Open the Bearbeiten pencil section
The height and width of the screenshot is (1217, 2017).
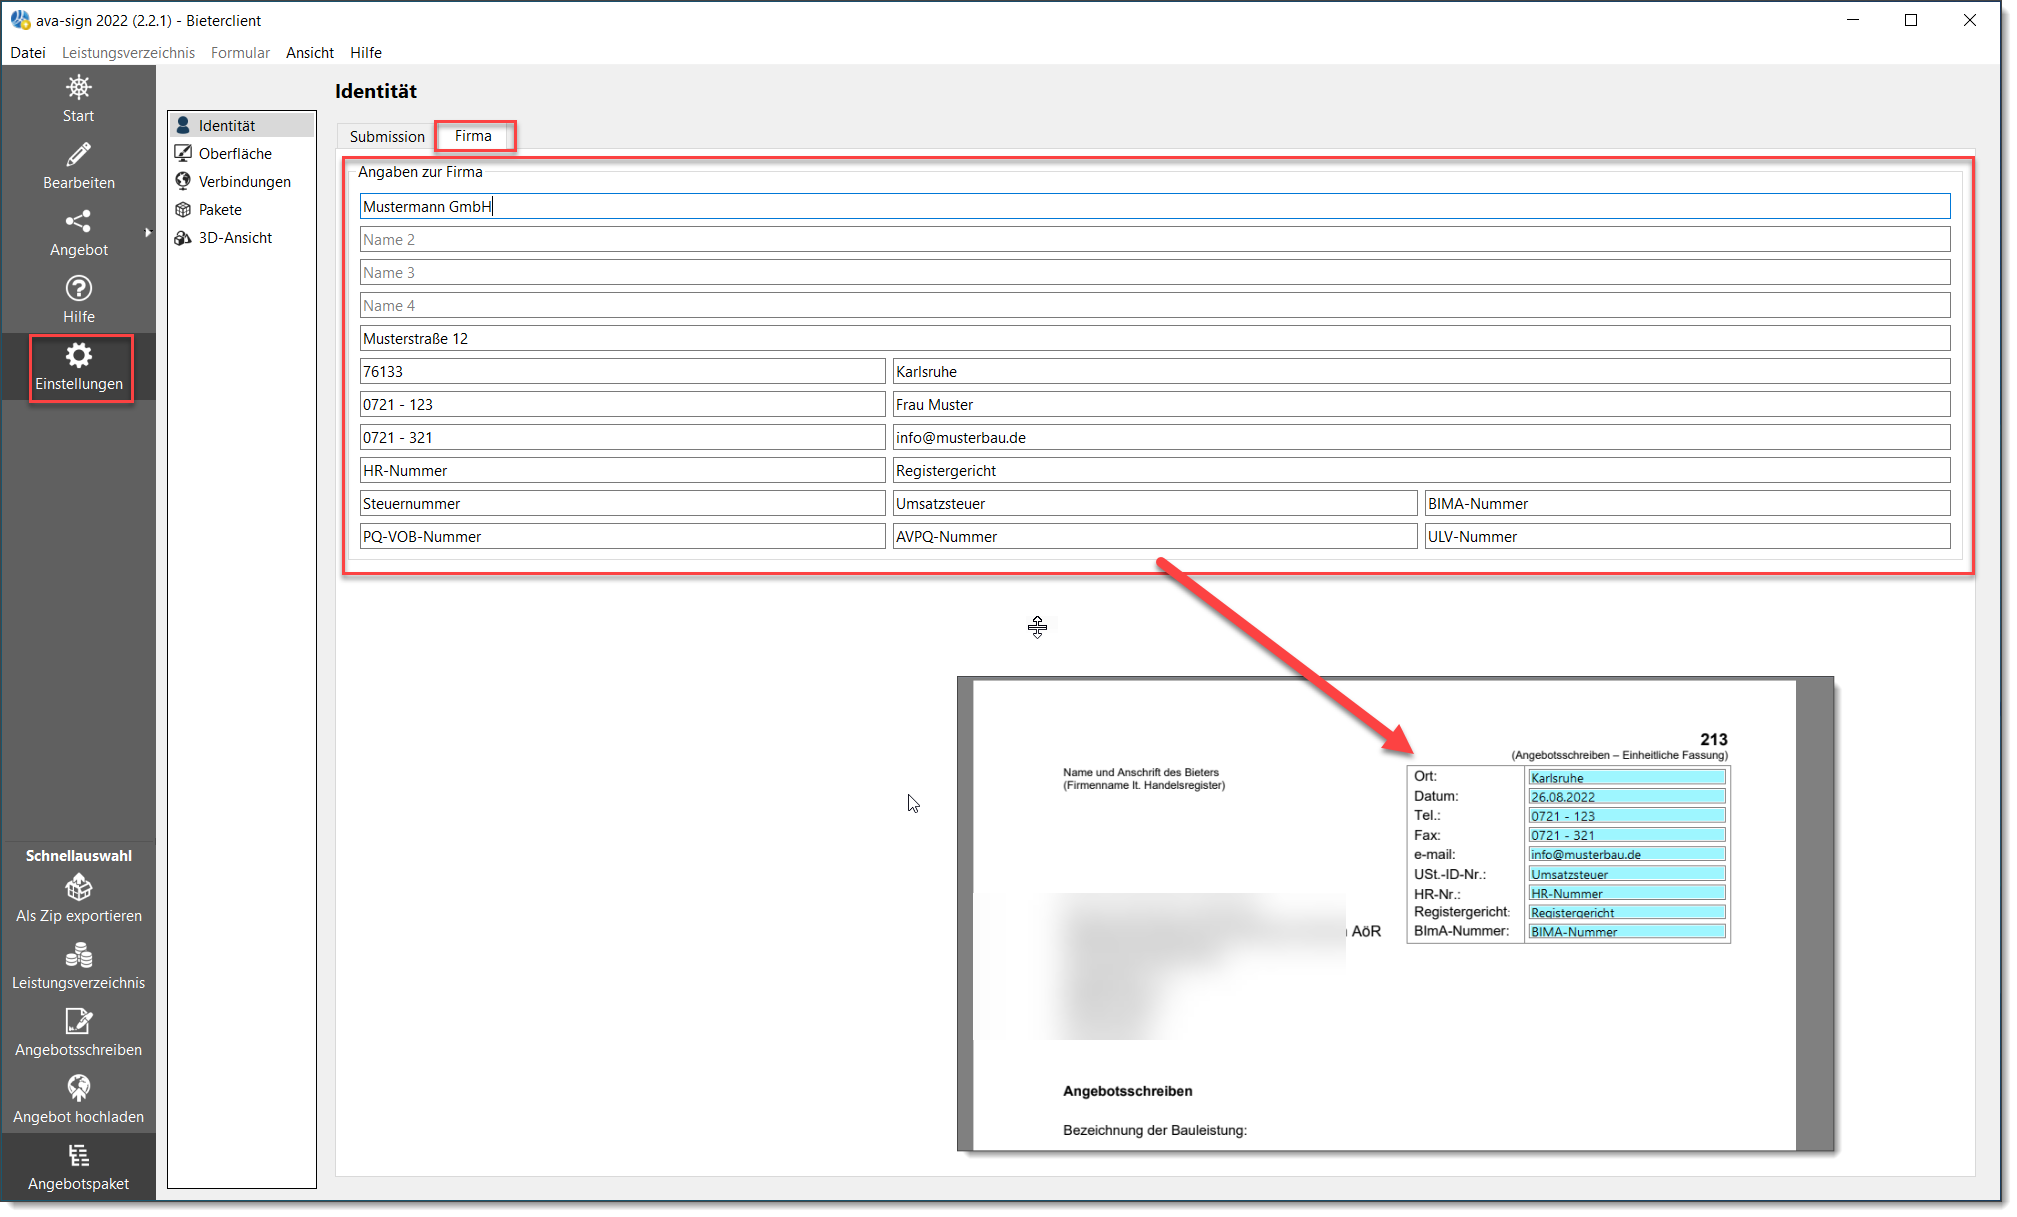pos(78,166)
